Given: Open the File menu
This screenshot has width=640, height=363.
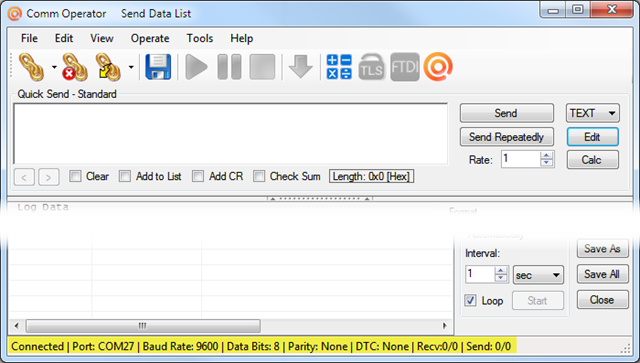Looking at the screenshot, I should (29, 38).
